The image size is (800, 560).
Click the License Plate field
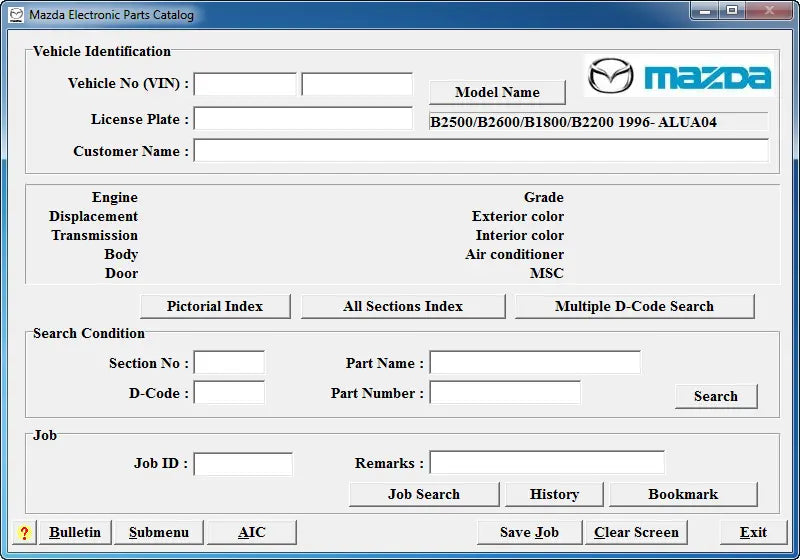[x=303, y=119]
